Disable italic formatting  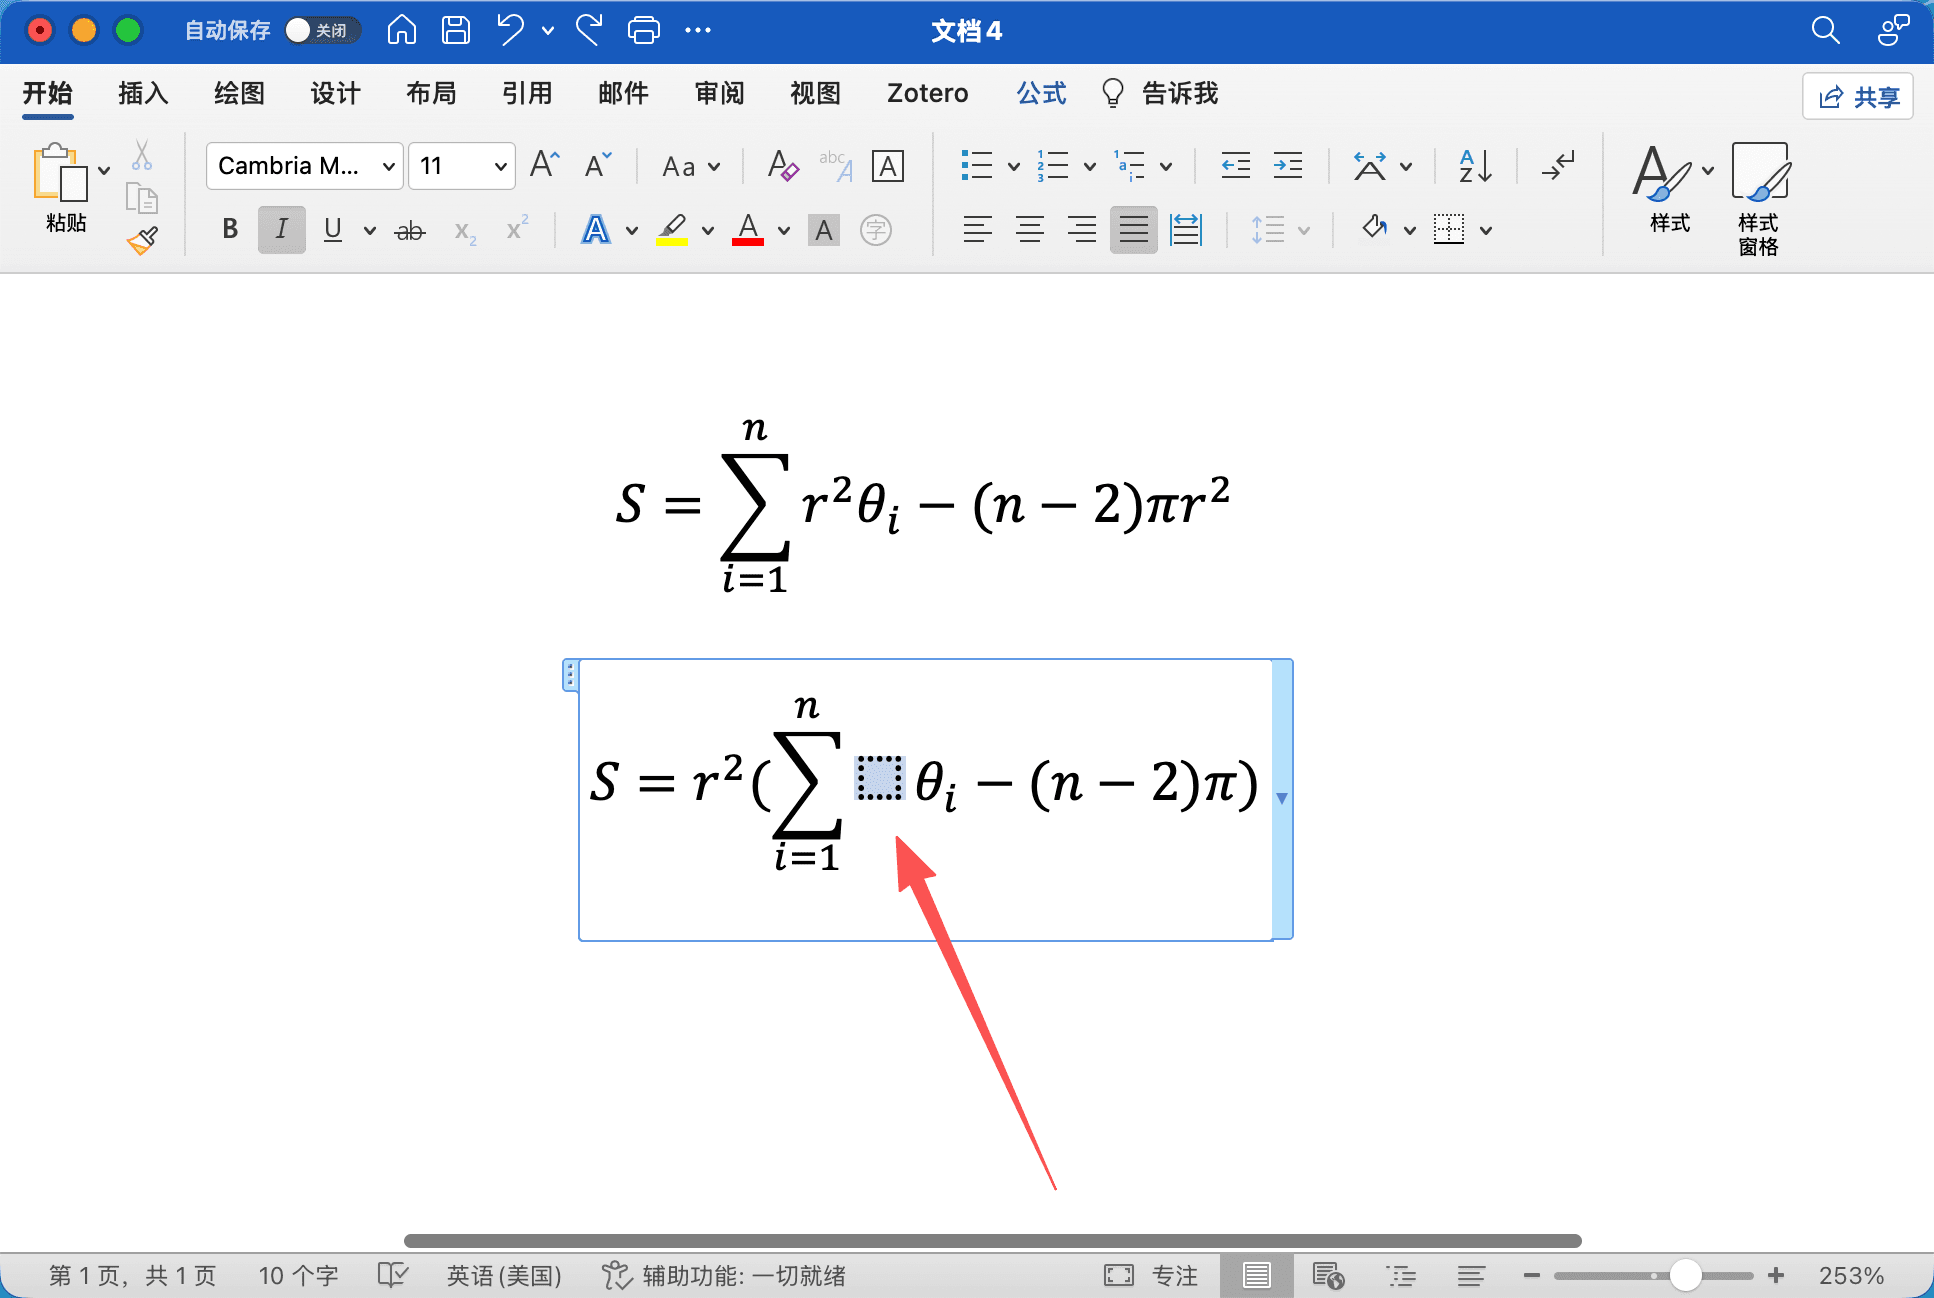coord(281,229)
